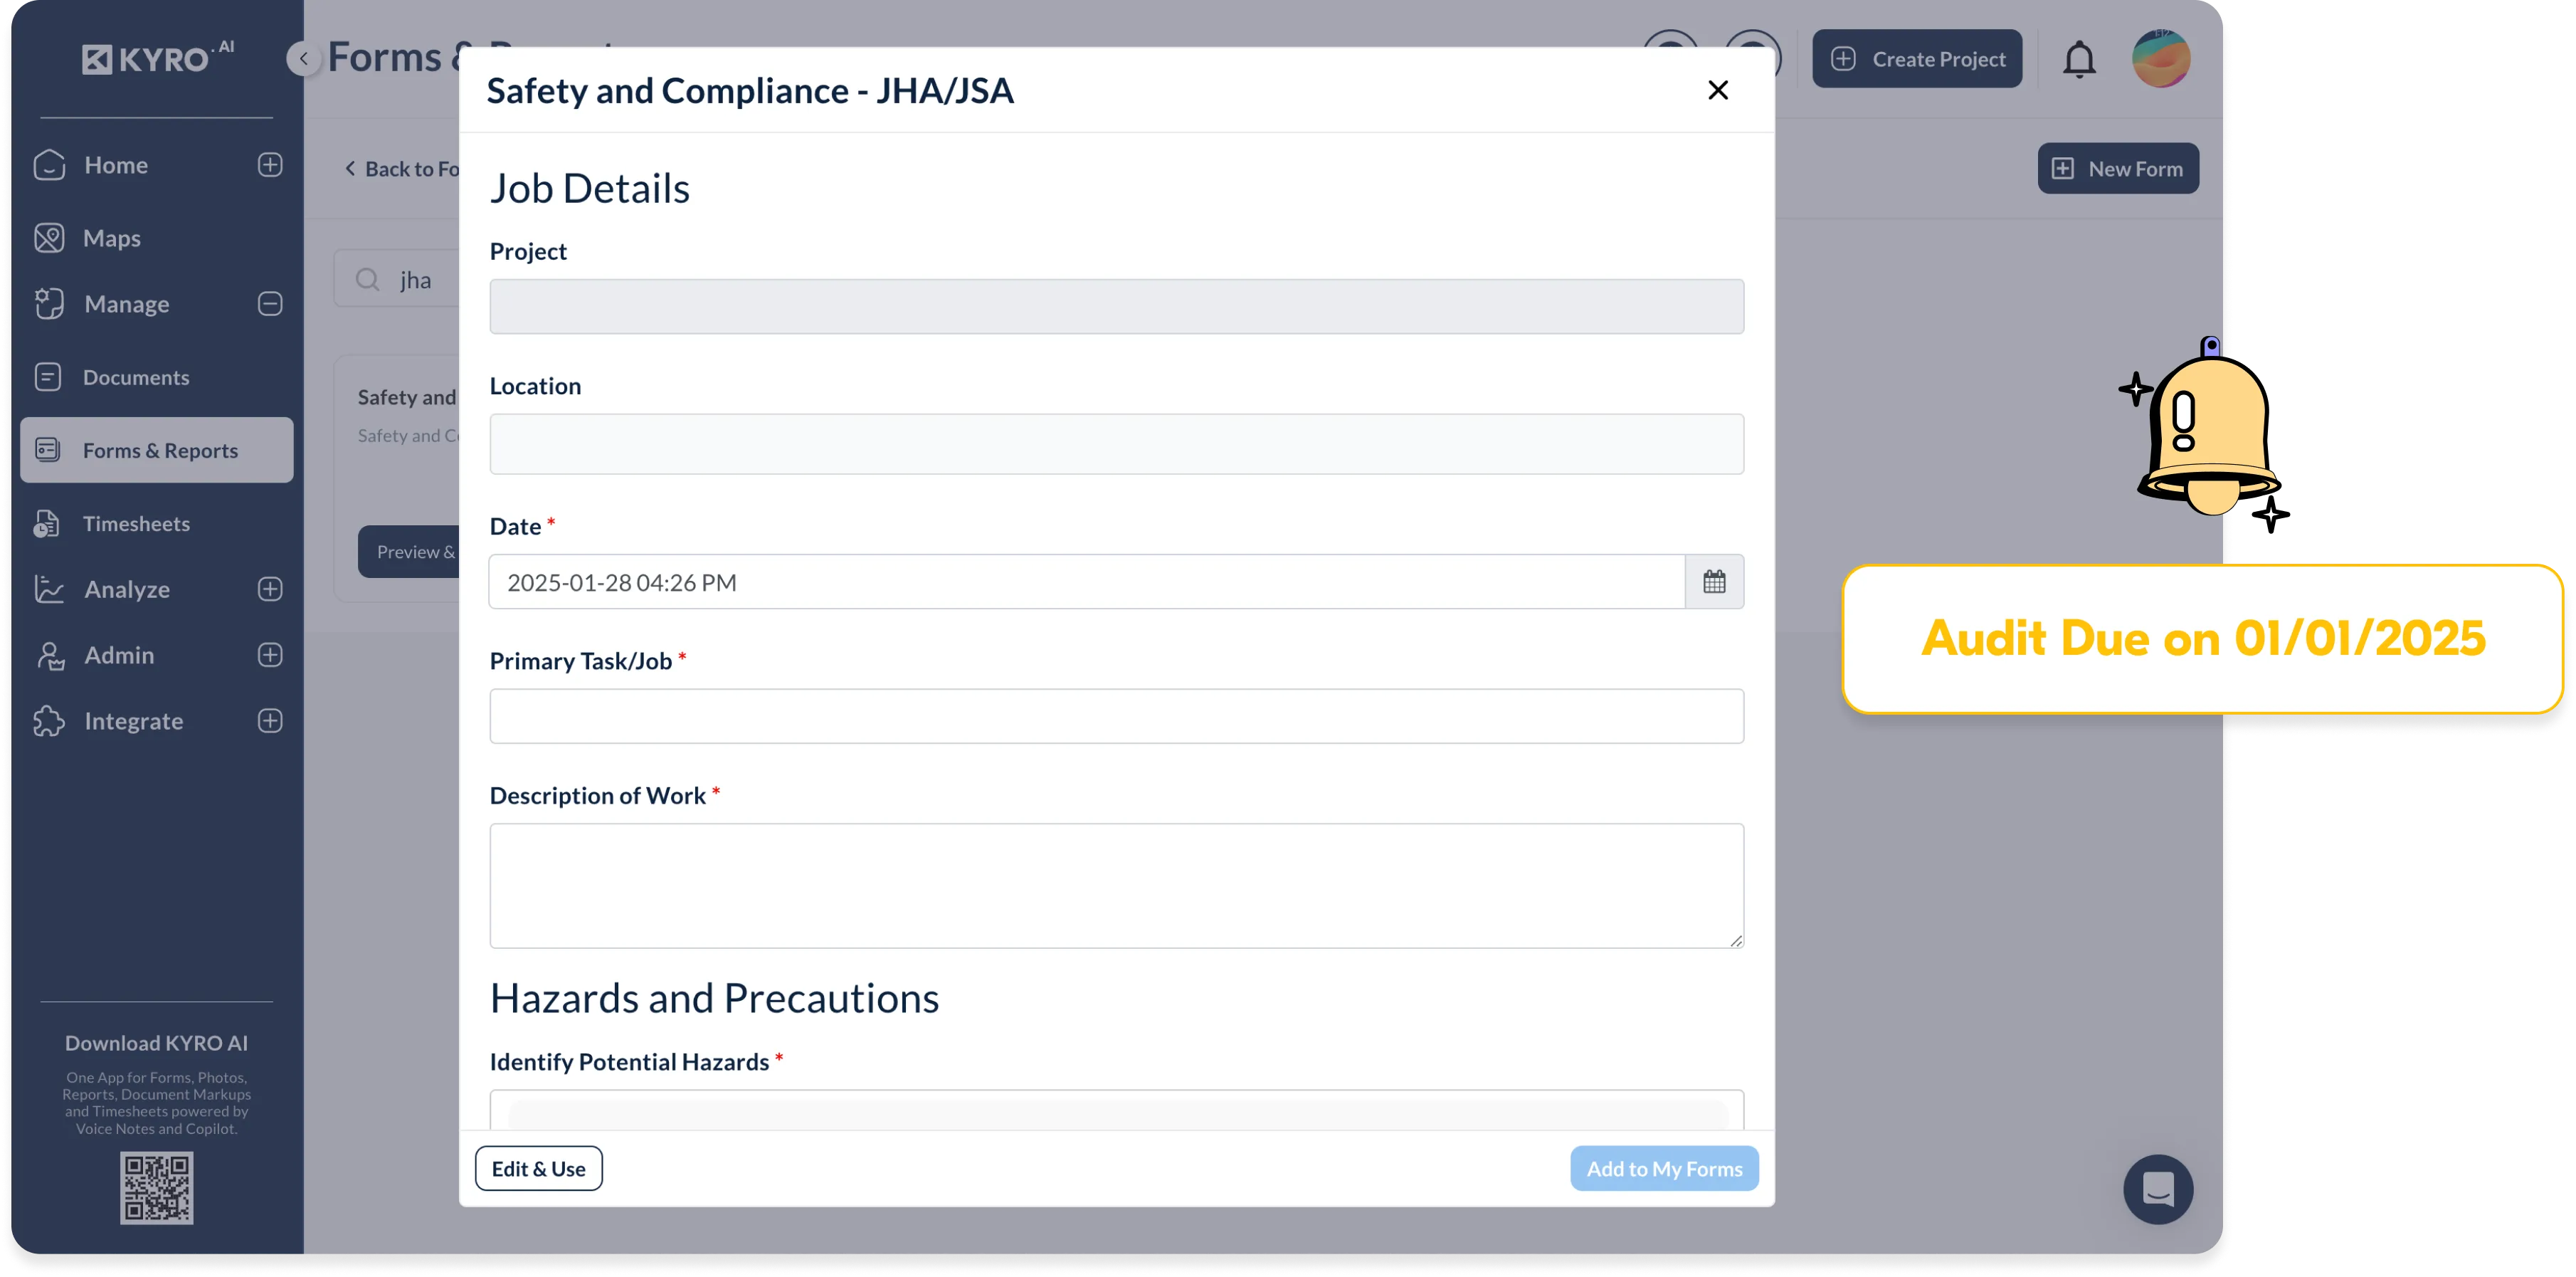Click the QR code image

tap(157, 1188)
